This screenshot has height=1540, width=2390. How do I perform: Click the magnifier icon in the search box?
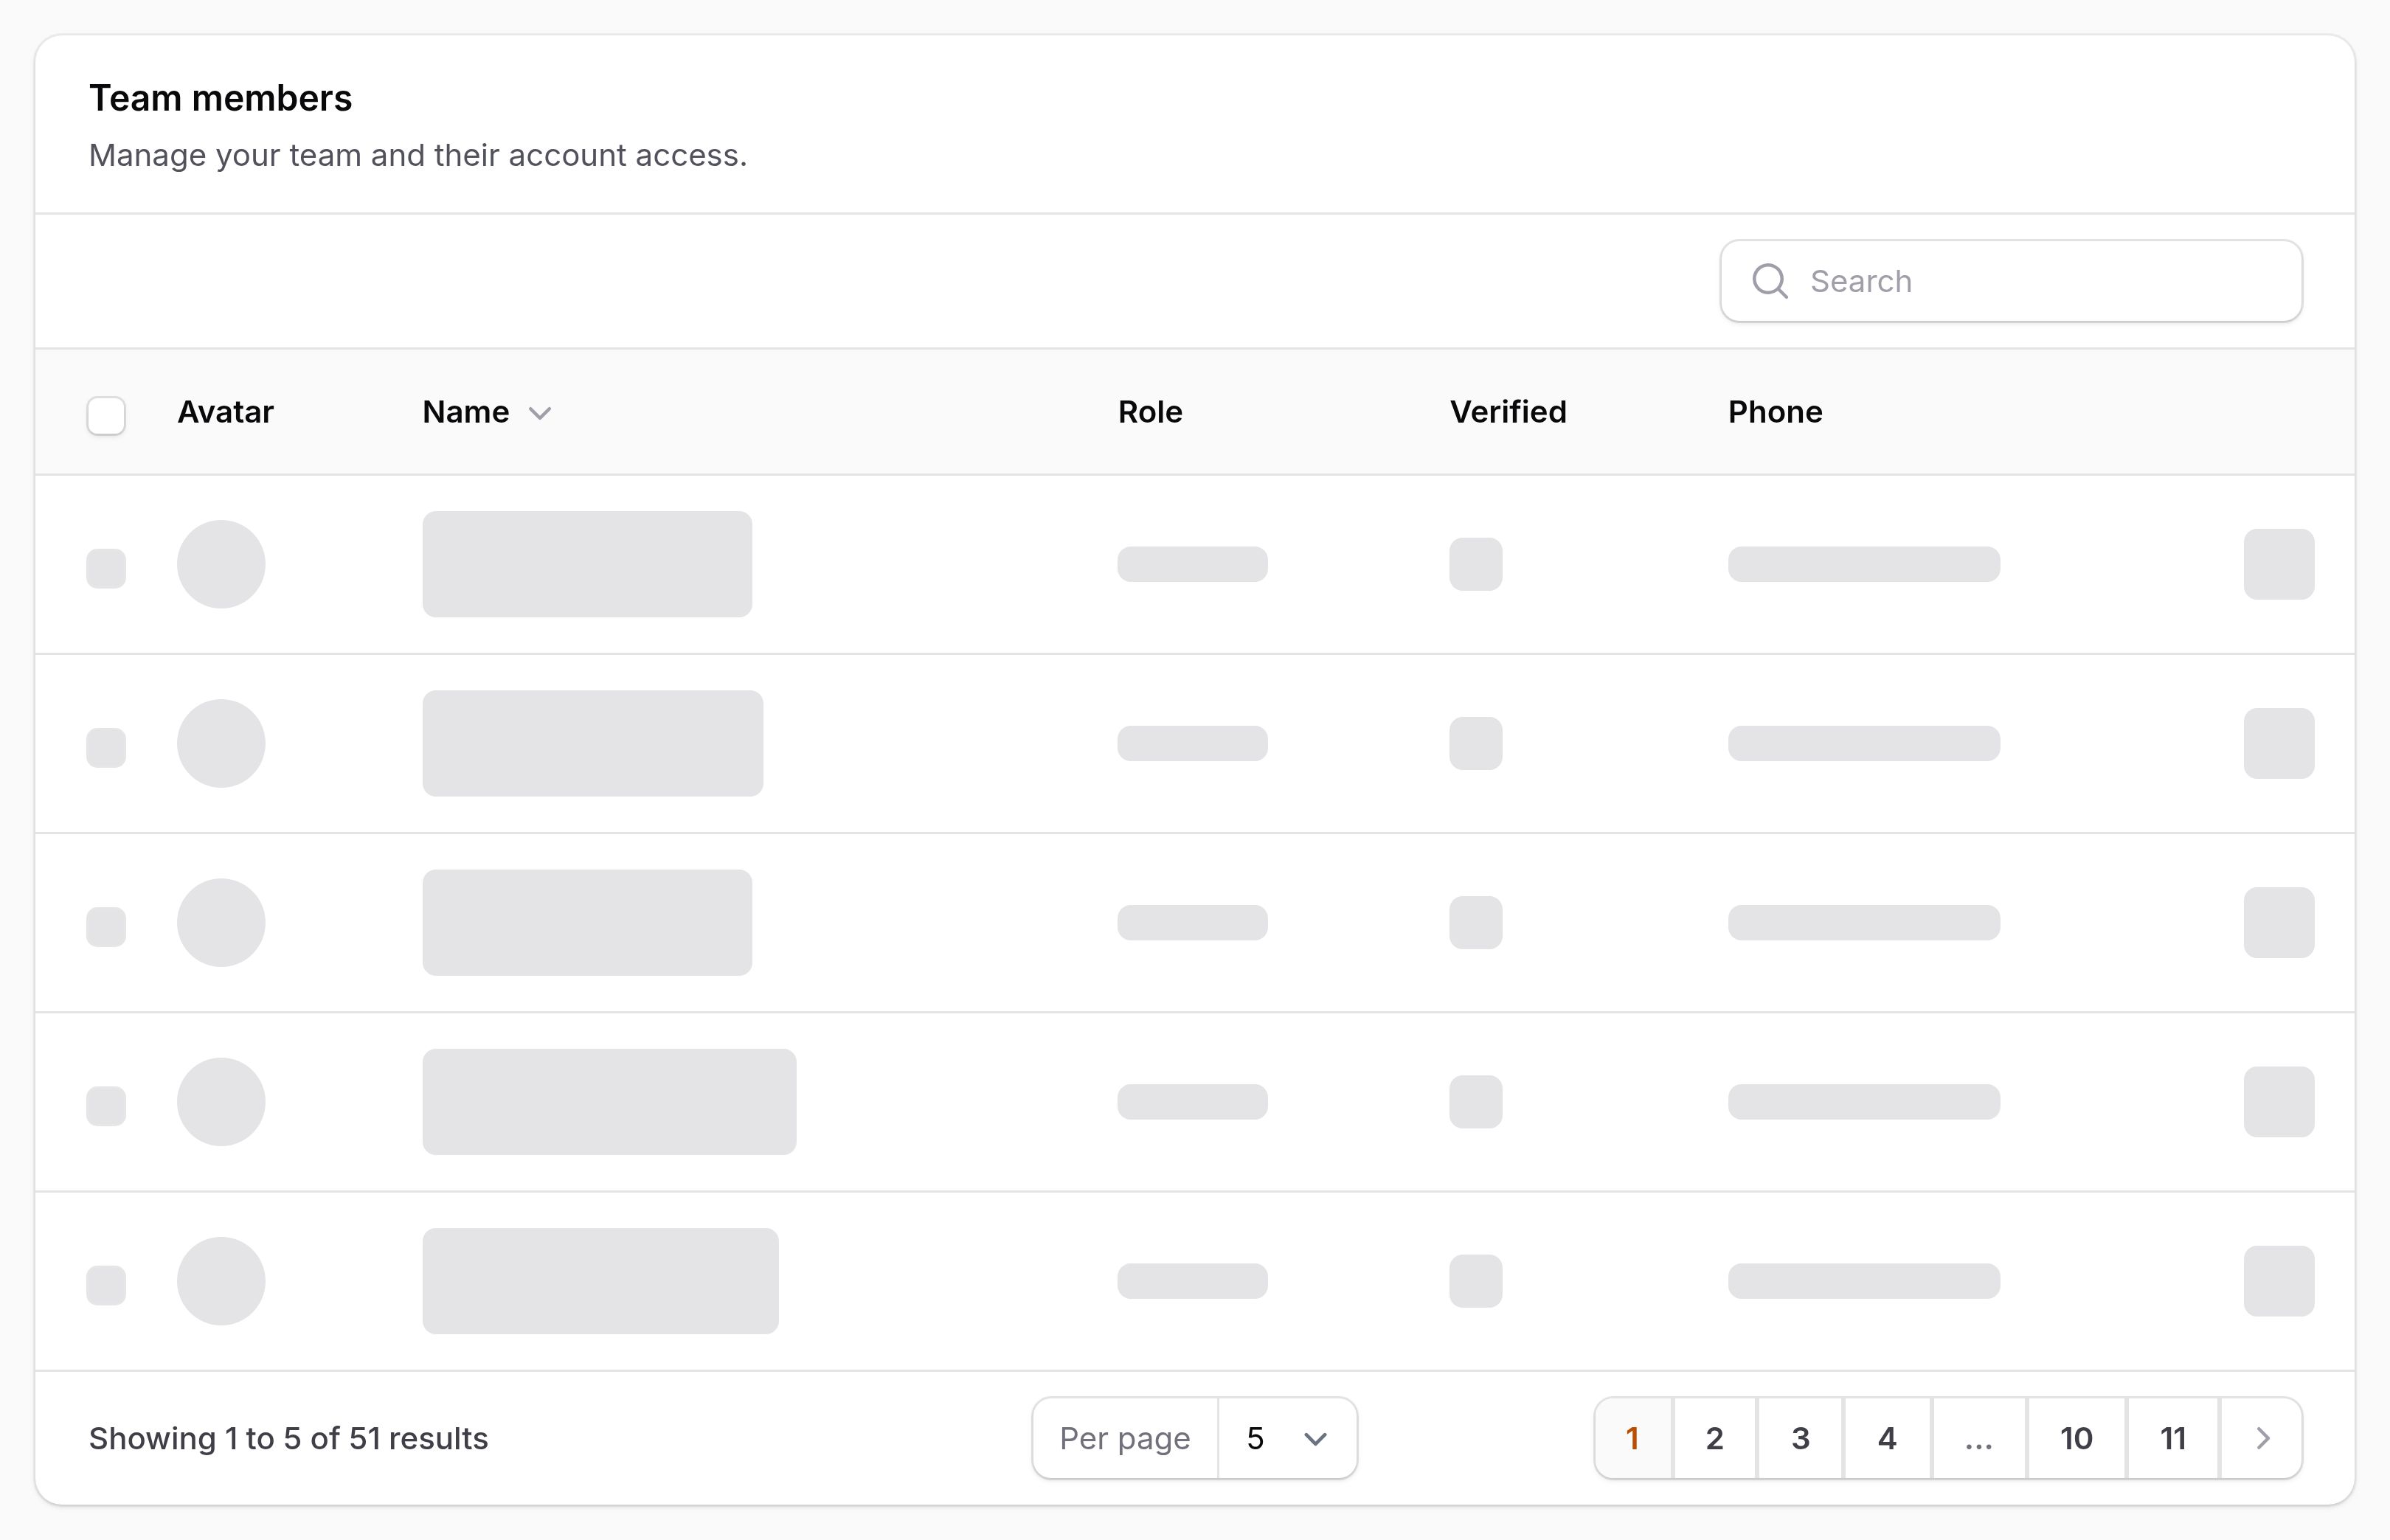point(1770,281)
